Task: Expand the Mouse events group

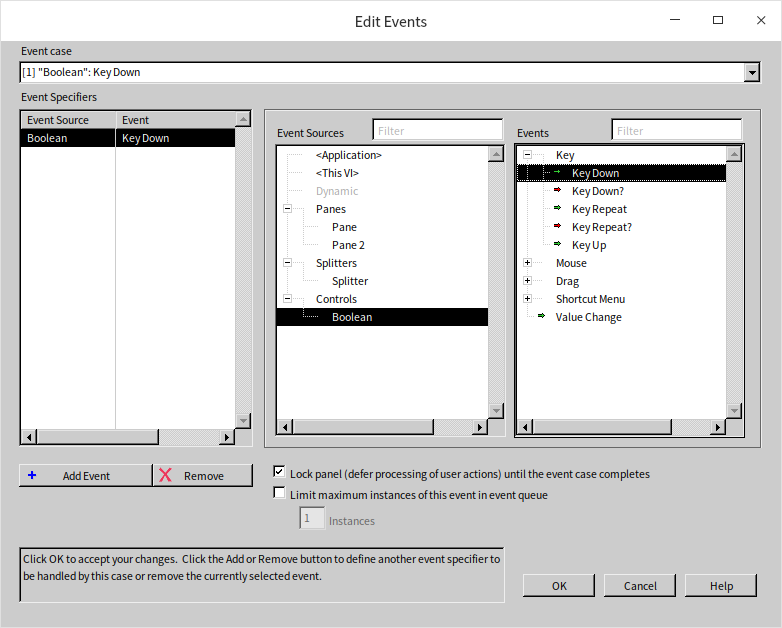Action: pyautogui.click(x=527, y=263)
